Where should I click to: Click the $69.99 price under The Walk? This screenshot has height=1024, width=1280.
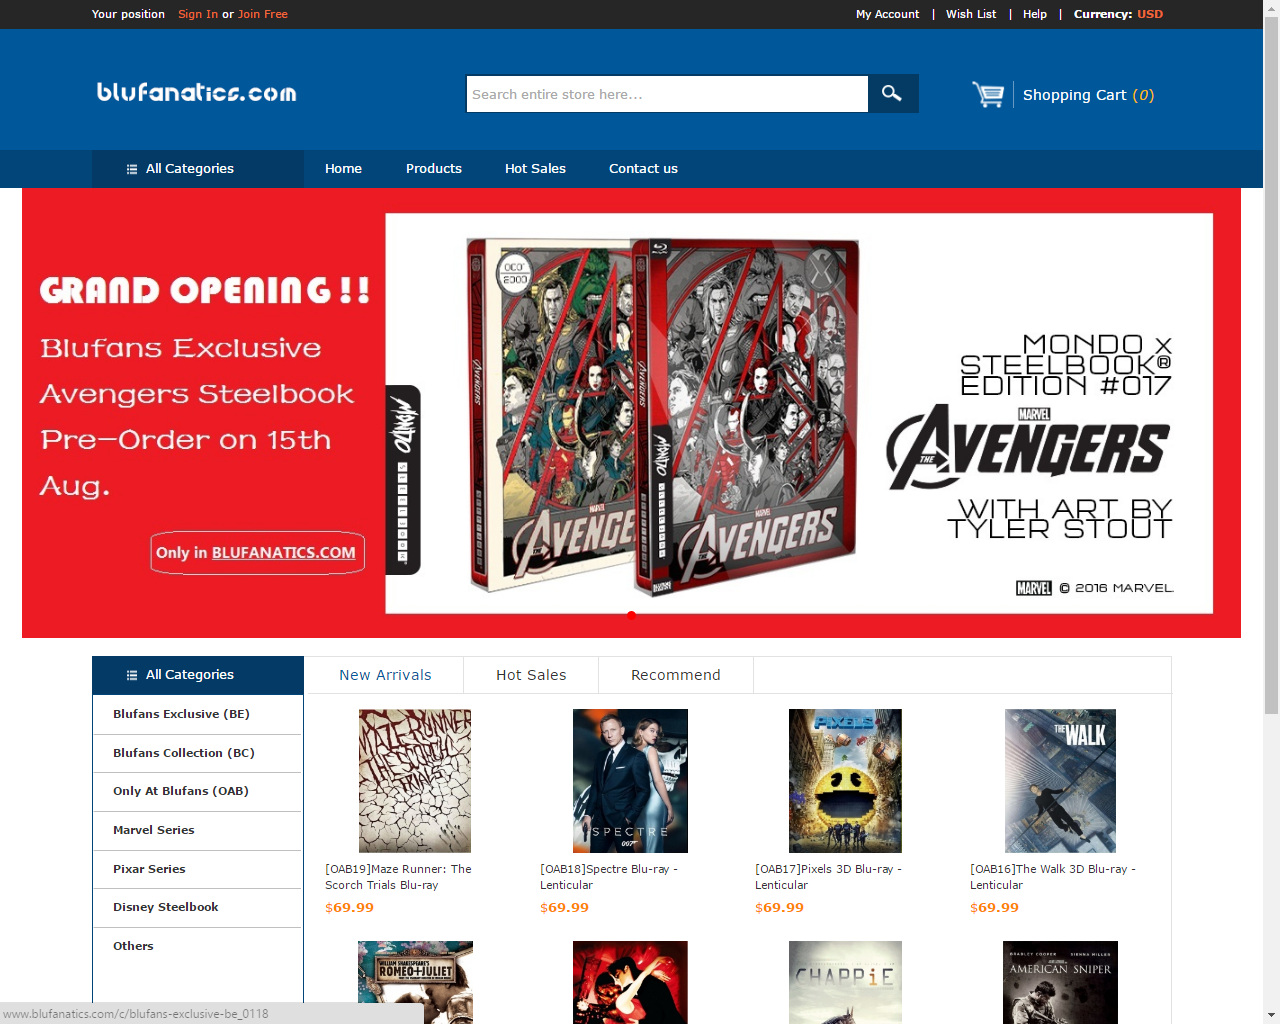[994, 908]
